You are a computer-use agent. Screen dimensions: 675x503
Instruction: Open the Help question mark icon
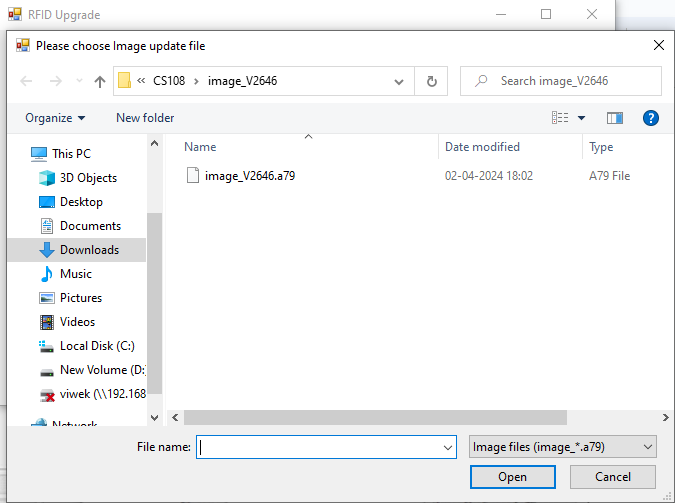[x=650, y=118]
